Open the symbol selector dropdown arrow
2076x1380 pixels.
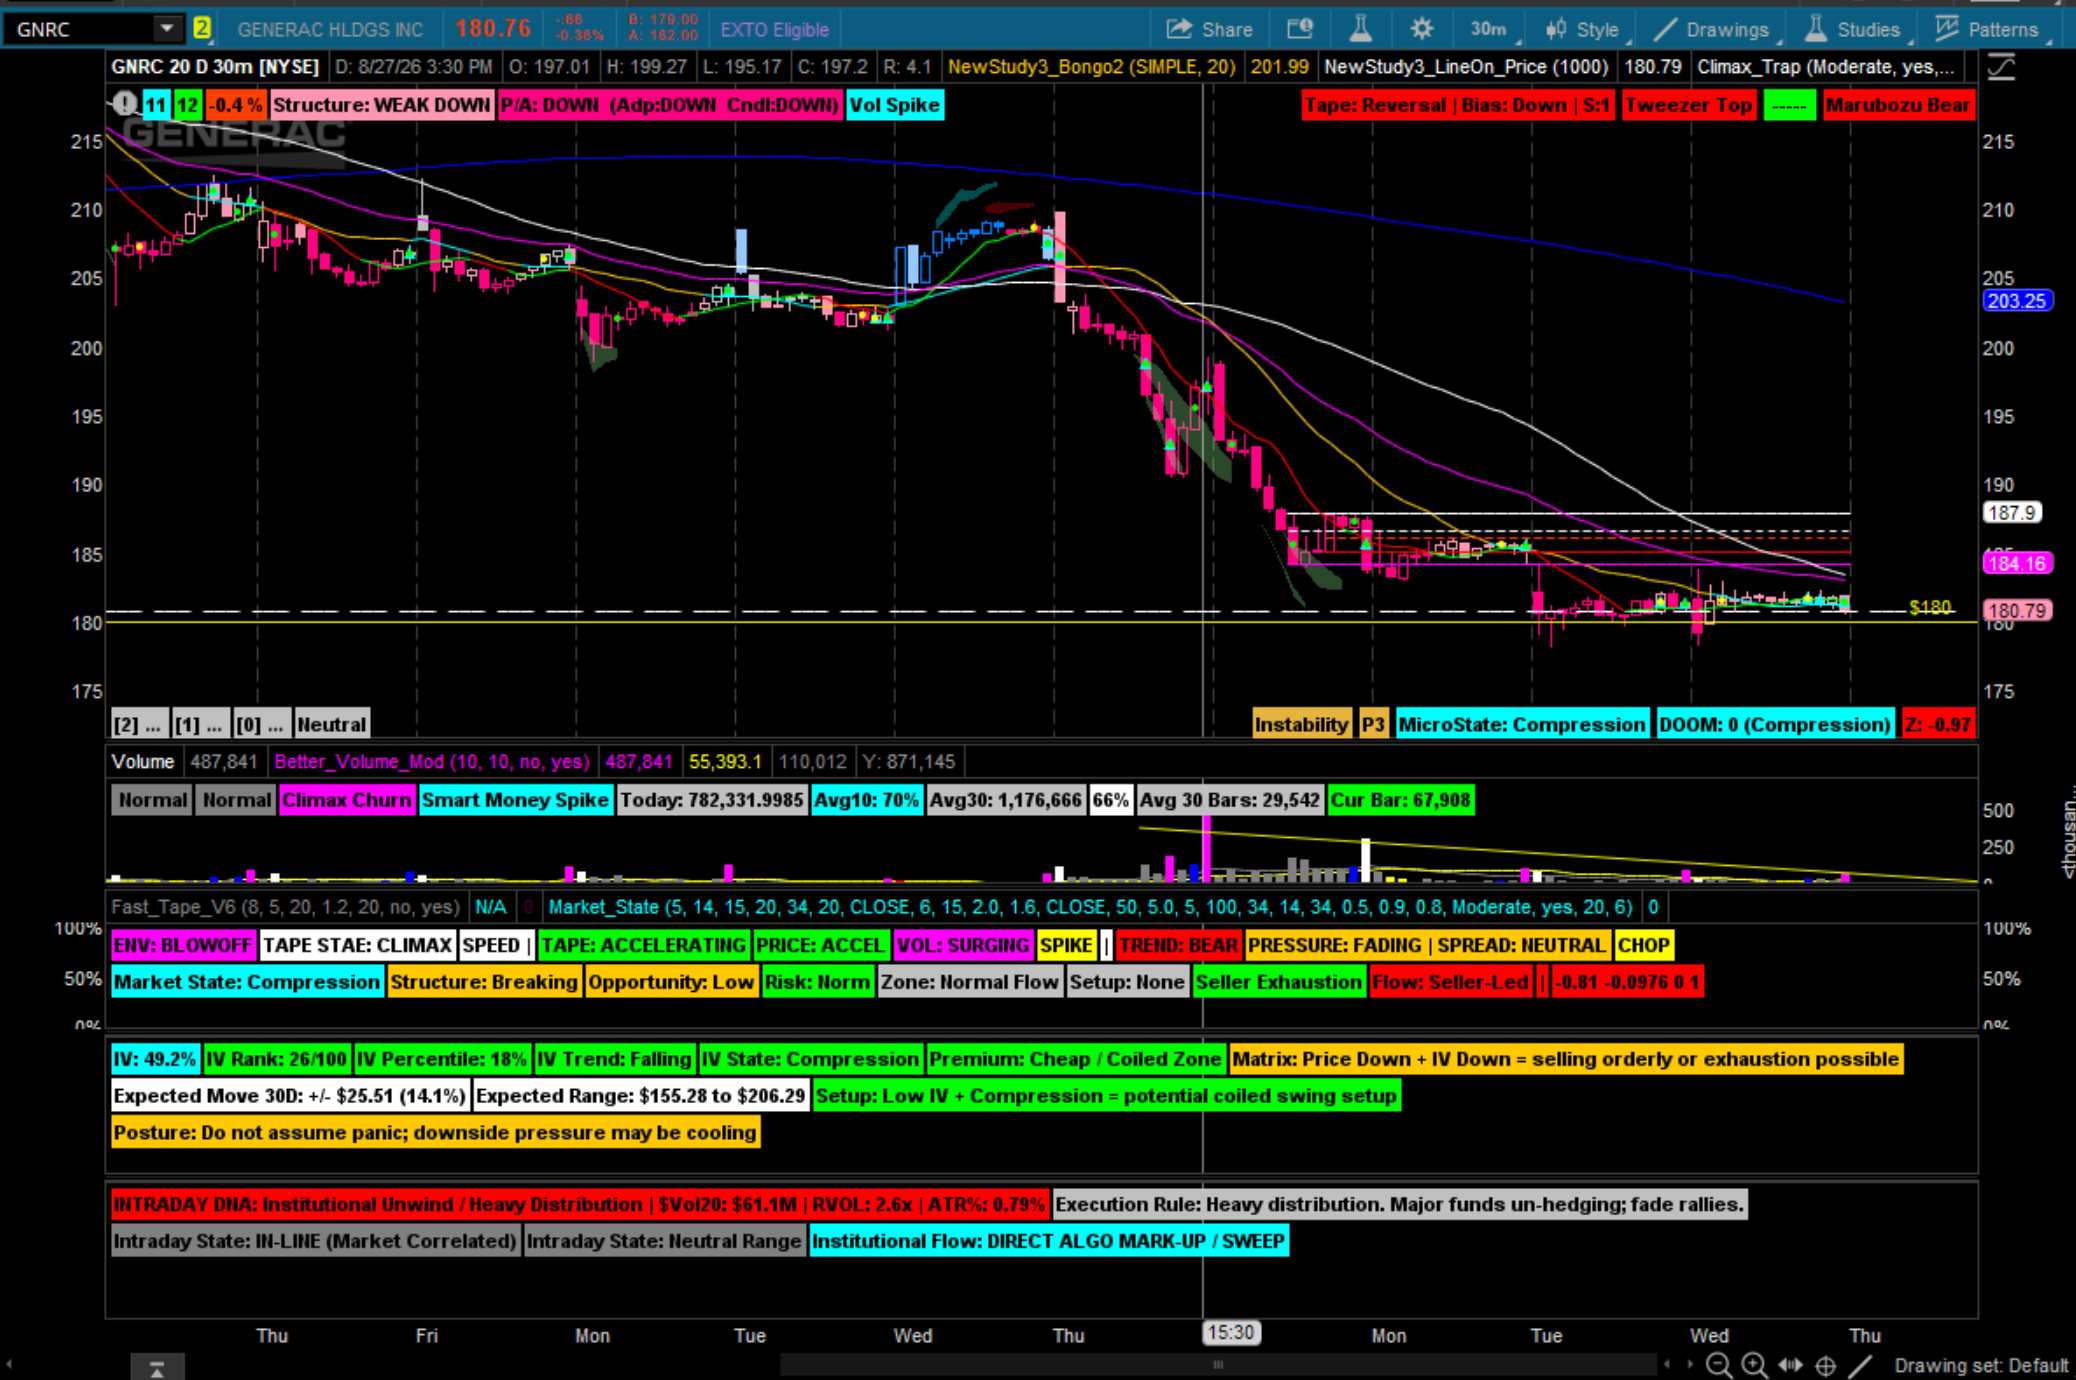[167, 28]
